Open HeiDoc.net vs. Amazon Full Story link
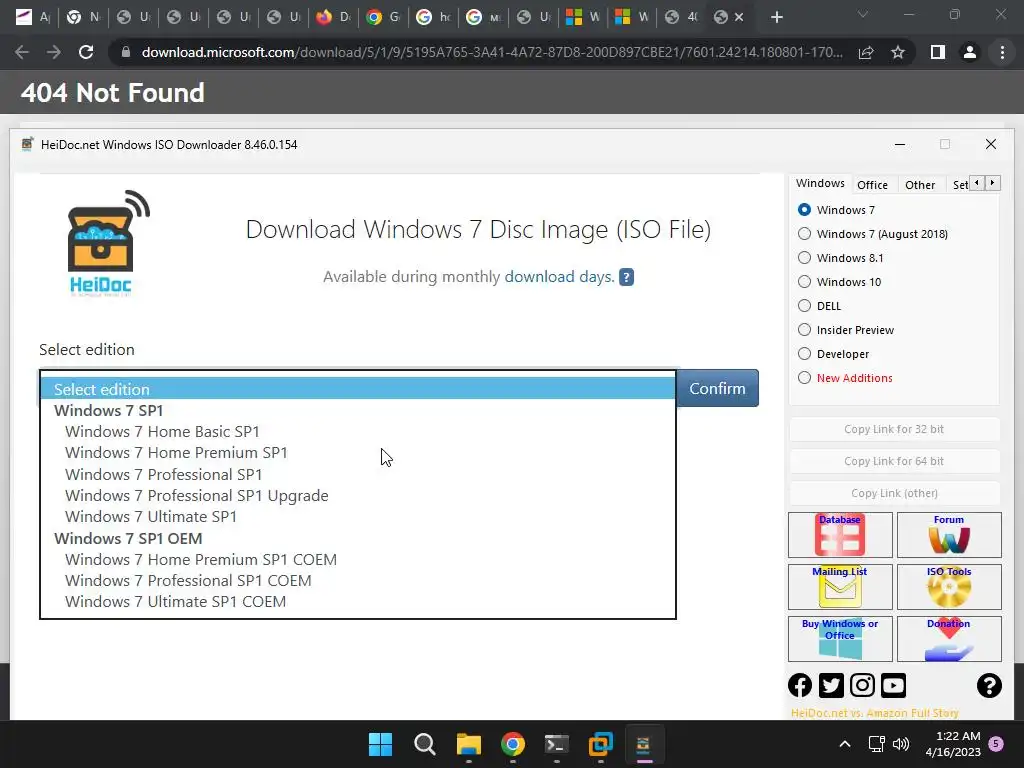Image resolution: width=1024 pixels, height=768 pixels. (x=874, y=713)
